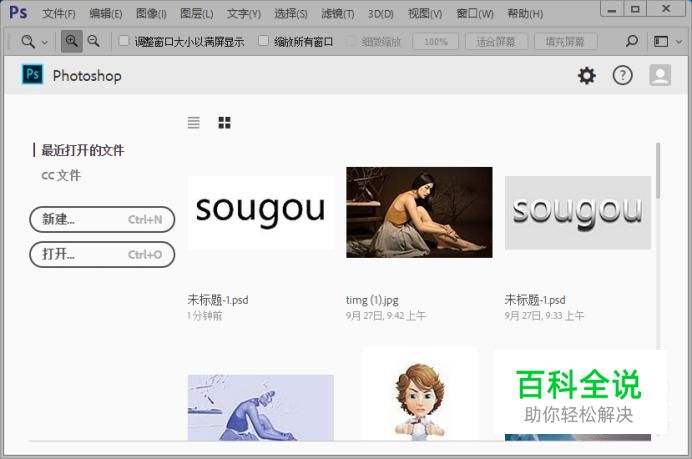Click file name 未标题-1.psd from 1分钟前
This screenshot has width=692, height=459.
pyautogui.click(x=218, y=300)
